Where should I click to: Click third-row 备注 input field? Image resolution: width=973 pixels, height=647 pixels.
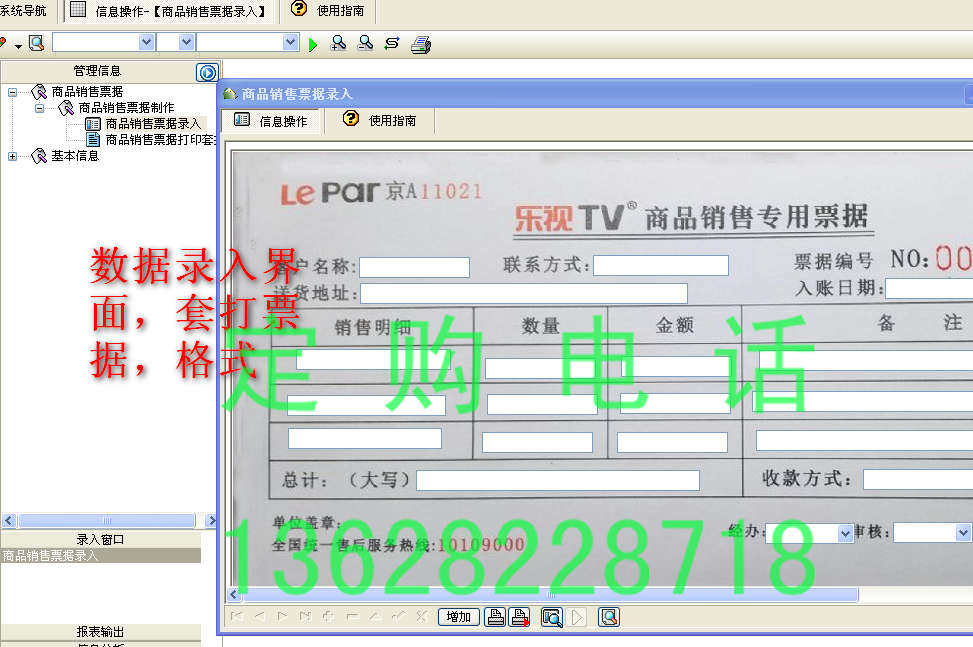864,440
